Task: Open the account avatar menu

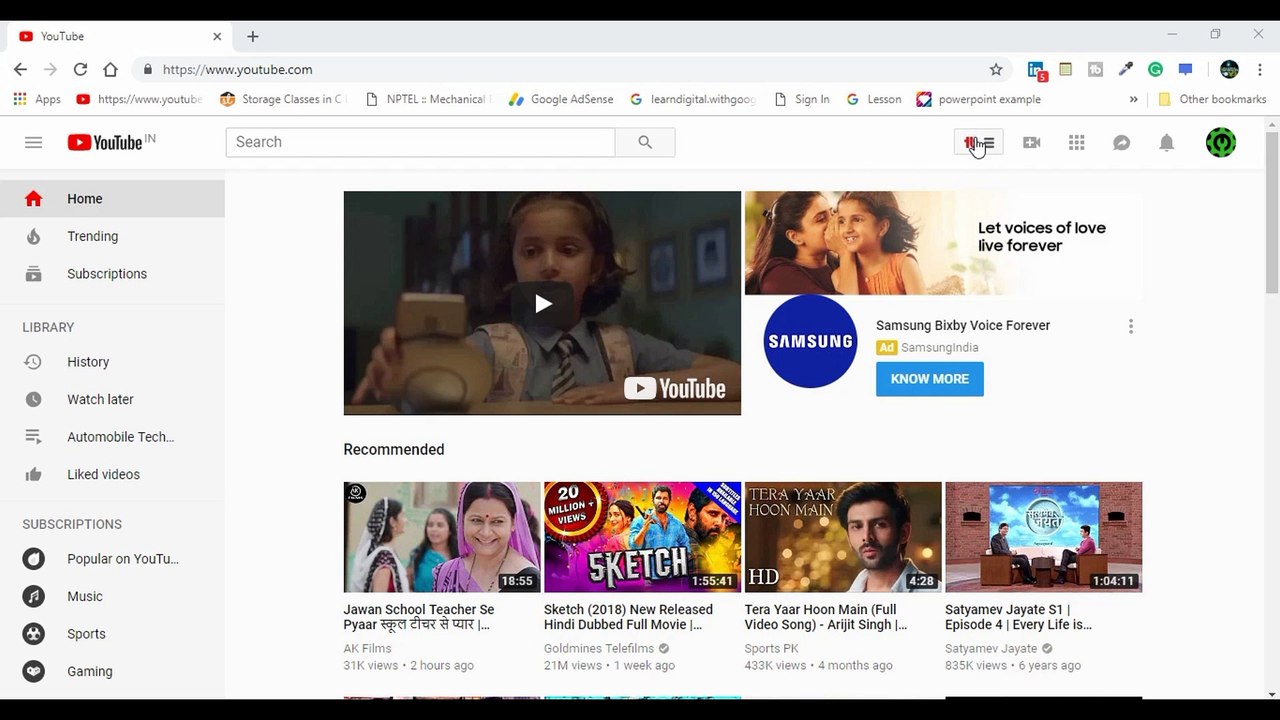Action: [1221, 142]
